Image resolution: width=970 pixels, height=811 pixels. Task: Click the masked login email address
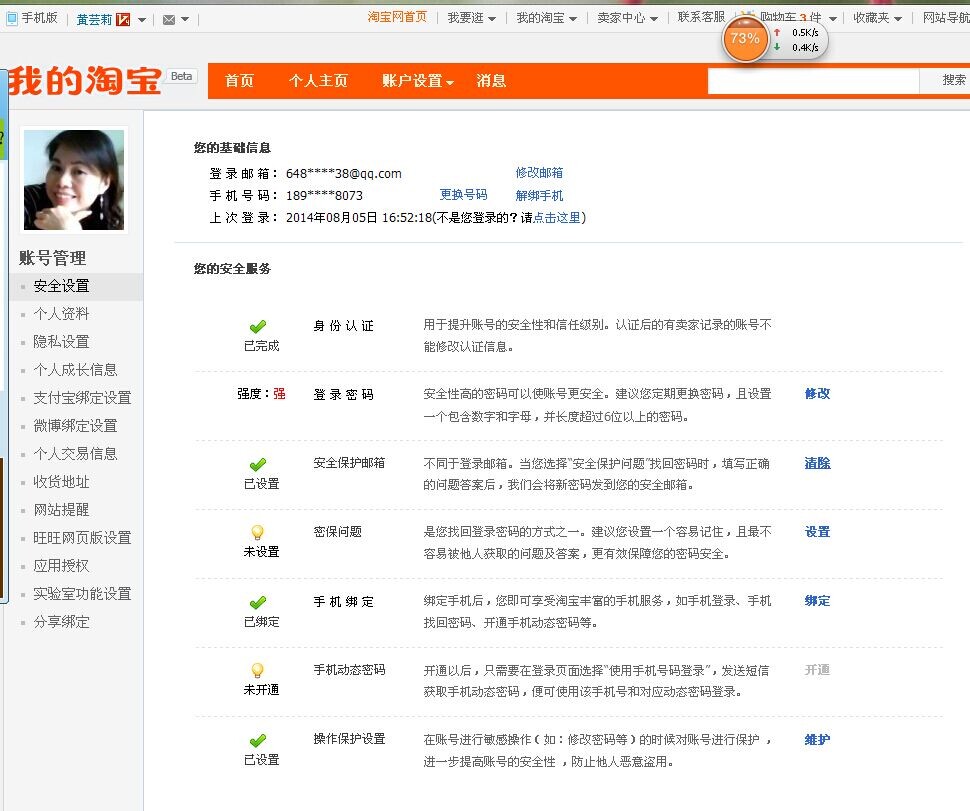click(343, 174)
